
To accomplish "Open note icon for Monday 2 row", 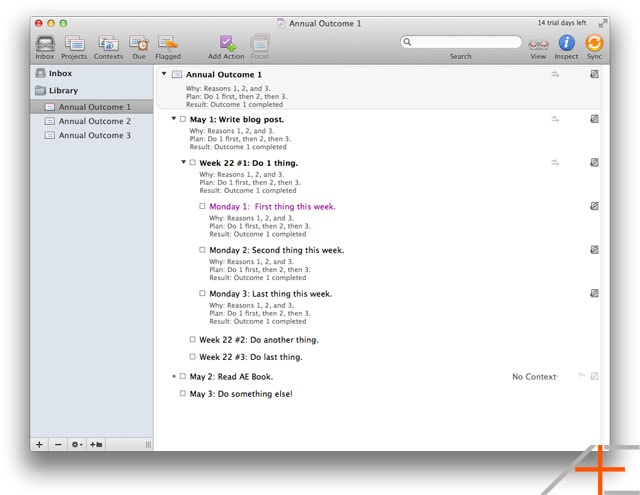I will pos(594,249).
